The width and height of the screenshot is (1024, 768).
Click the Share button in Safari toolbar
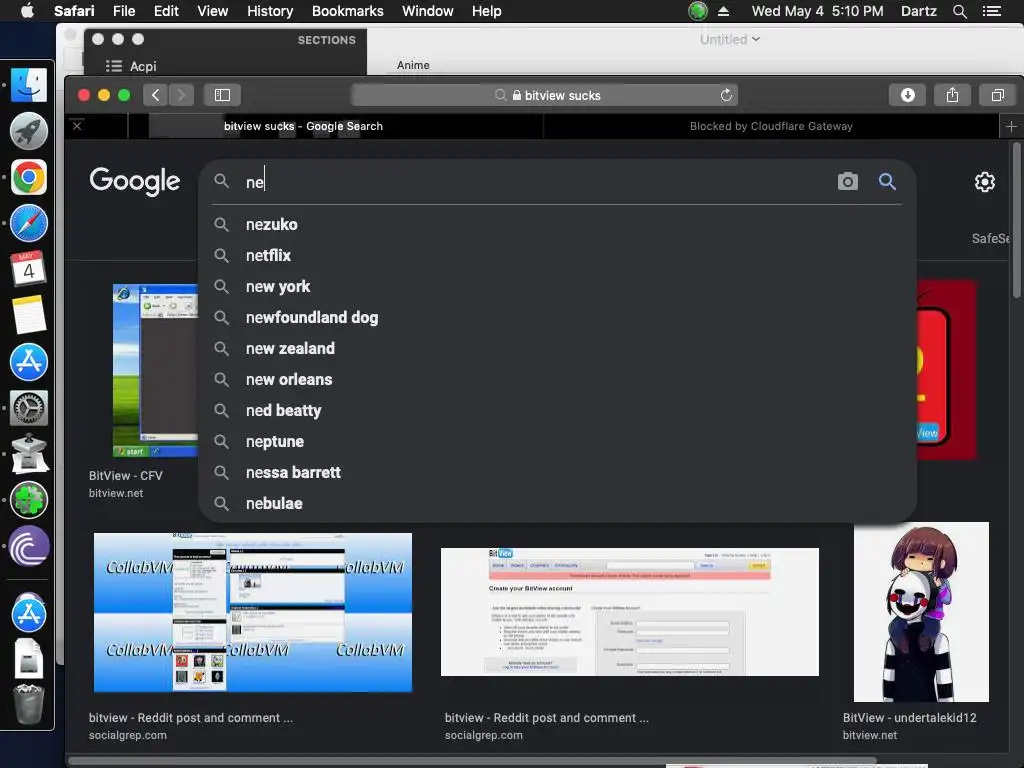point(952,95)
